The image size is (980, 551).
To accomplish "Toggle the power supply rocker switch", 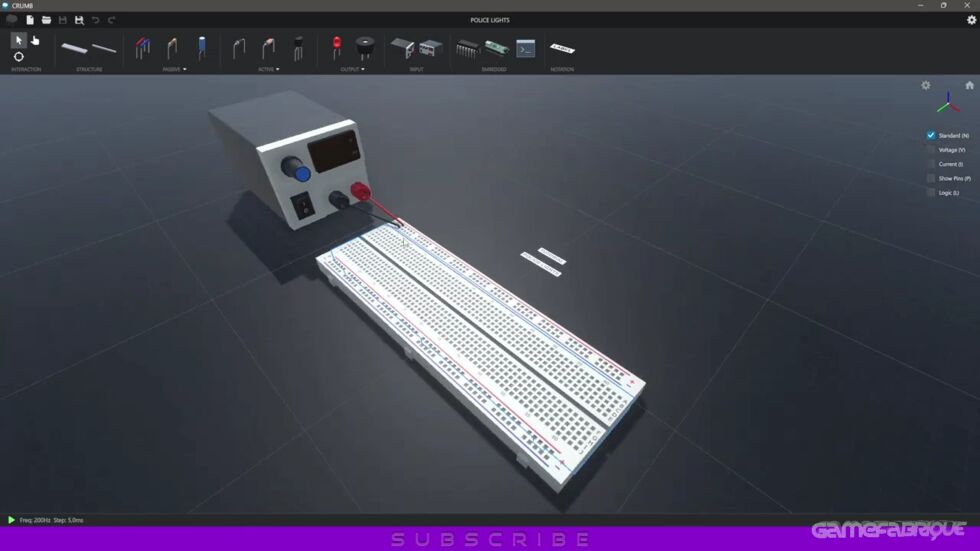I will click(304, 205).
